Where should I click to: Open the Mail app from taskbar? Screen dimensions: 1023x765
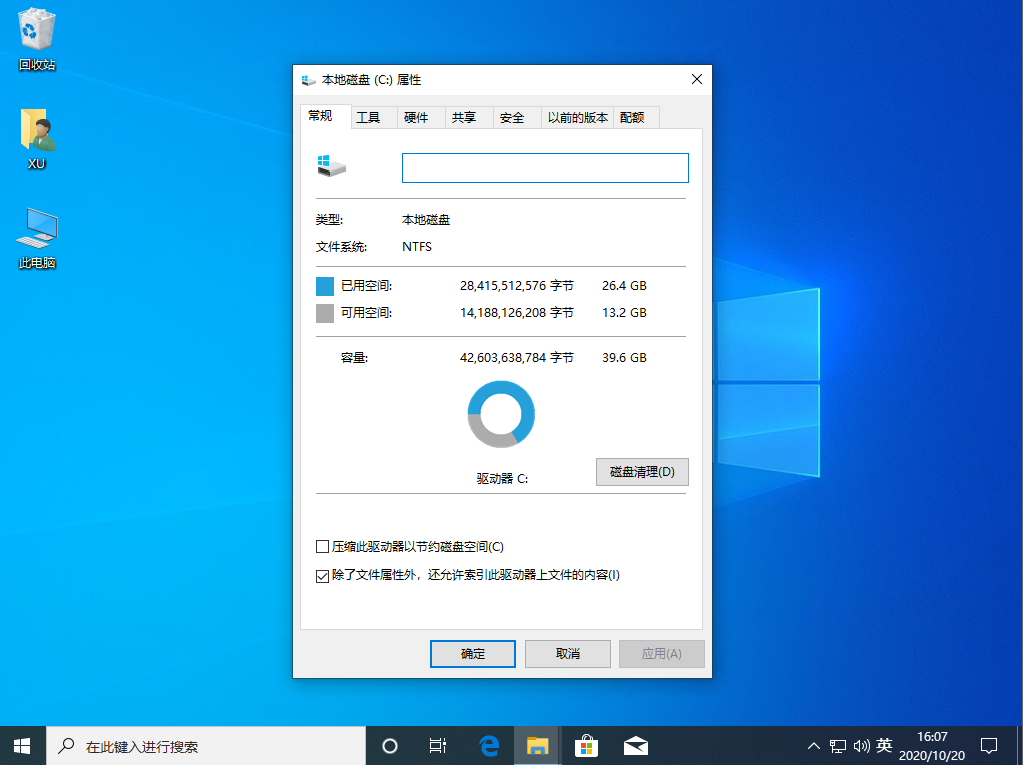(635, 746)
